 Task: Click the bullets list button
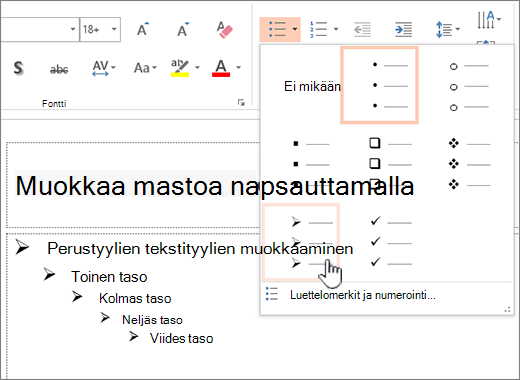[276, 29]
